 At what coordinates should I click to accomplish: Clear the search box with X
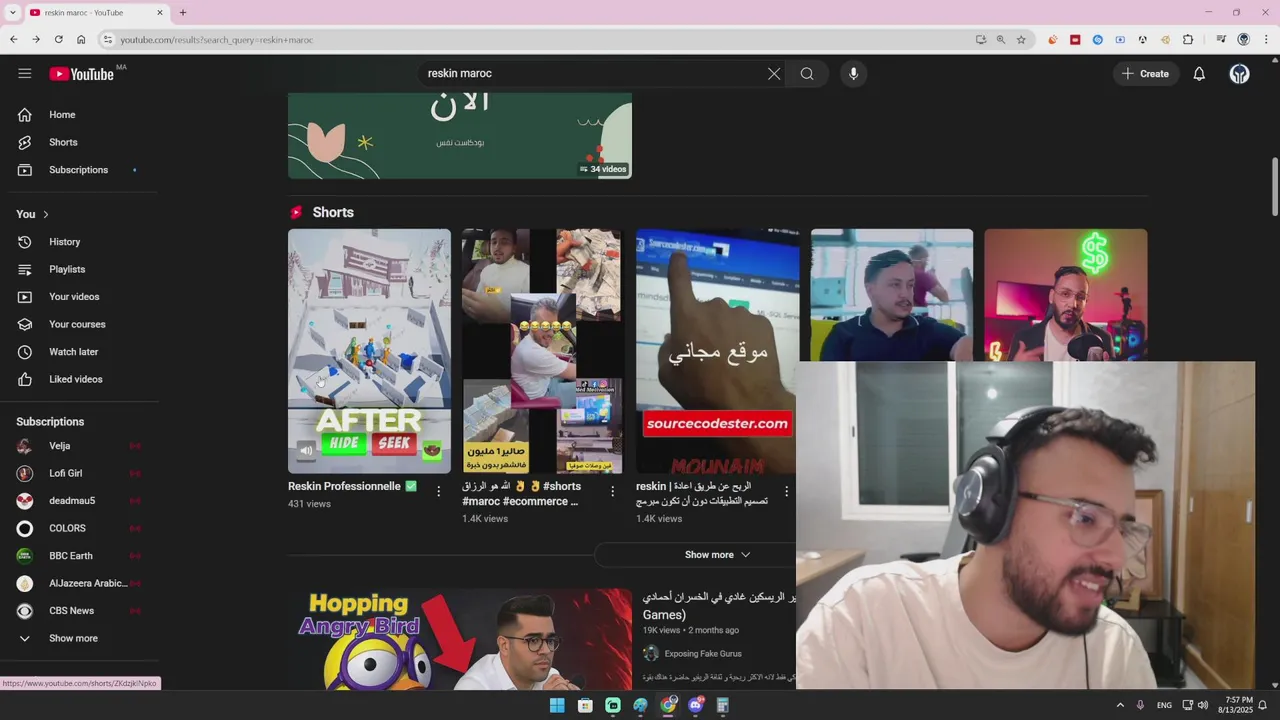click(x=774, y=73)
